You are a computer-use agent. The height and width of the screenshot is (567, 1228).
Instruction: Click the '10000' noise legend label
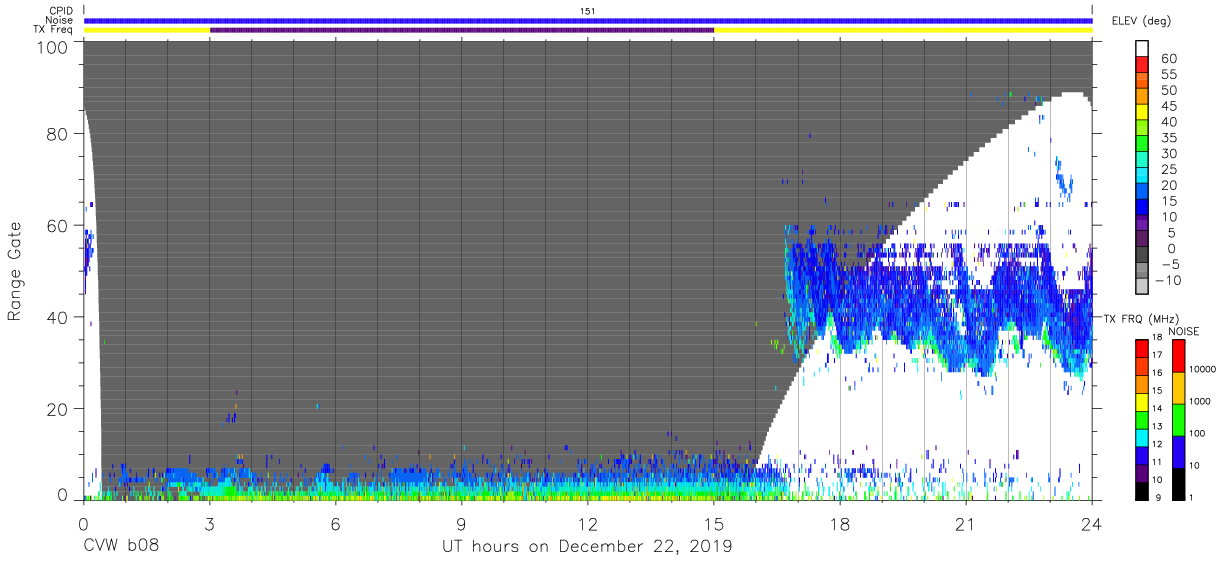1202,370
